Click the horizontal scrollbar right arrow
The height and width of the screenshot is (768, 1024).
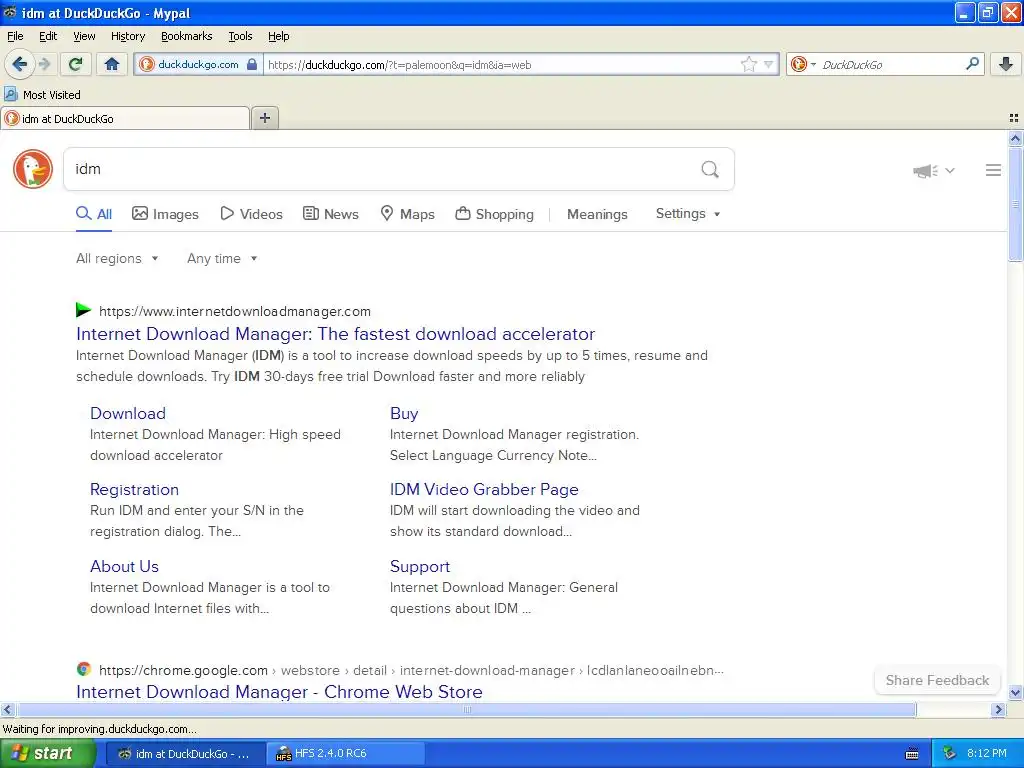[x=998, y=709]
